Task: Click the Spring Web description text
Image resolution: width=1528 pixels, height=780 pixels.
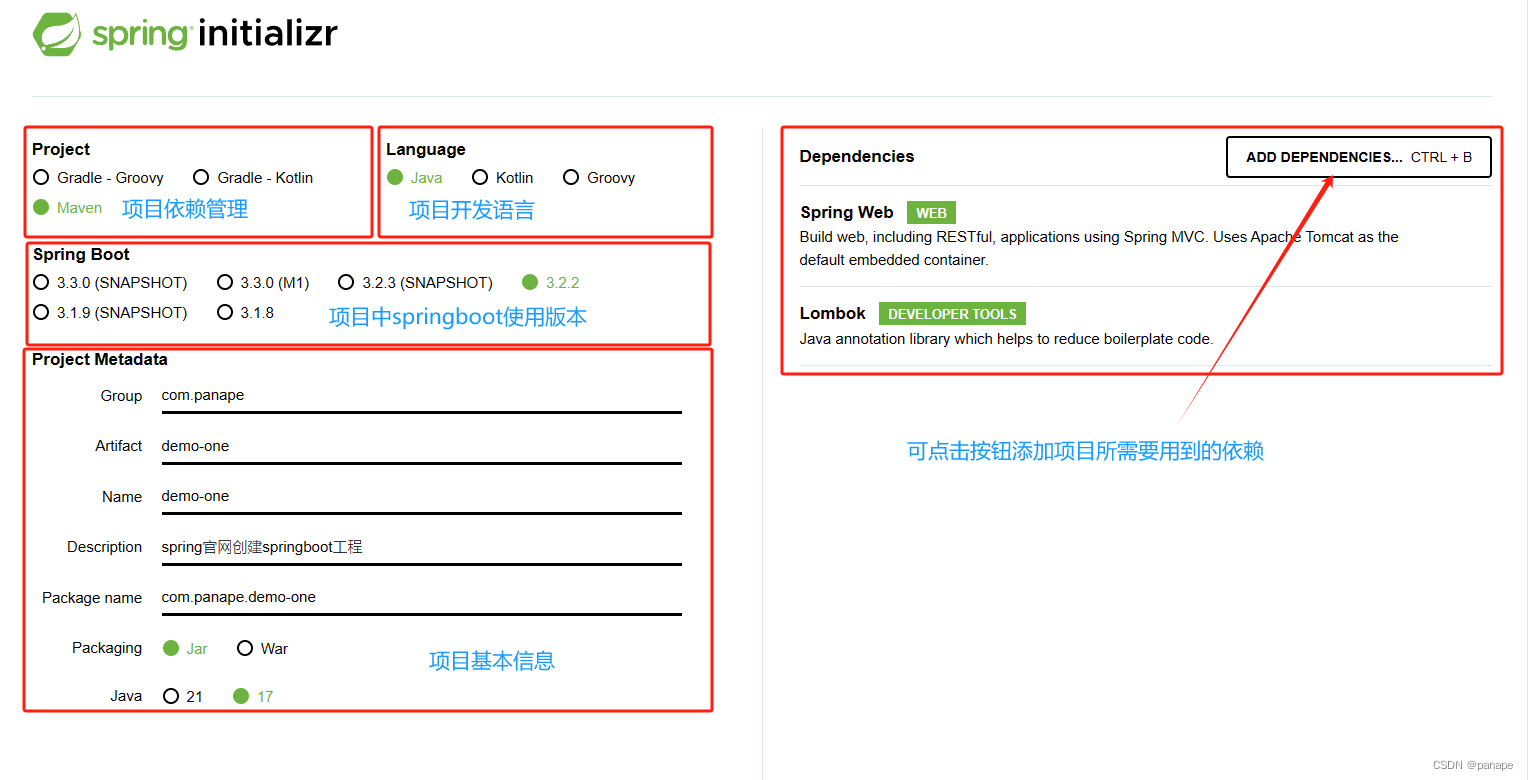Action: coord(1099,248)
